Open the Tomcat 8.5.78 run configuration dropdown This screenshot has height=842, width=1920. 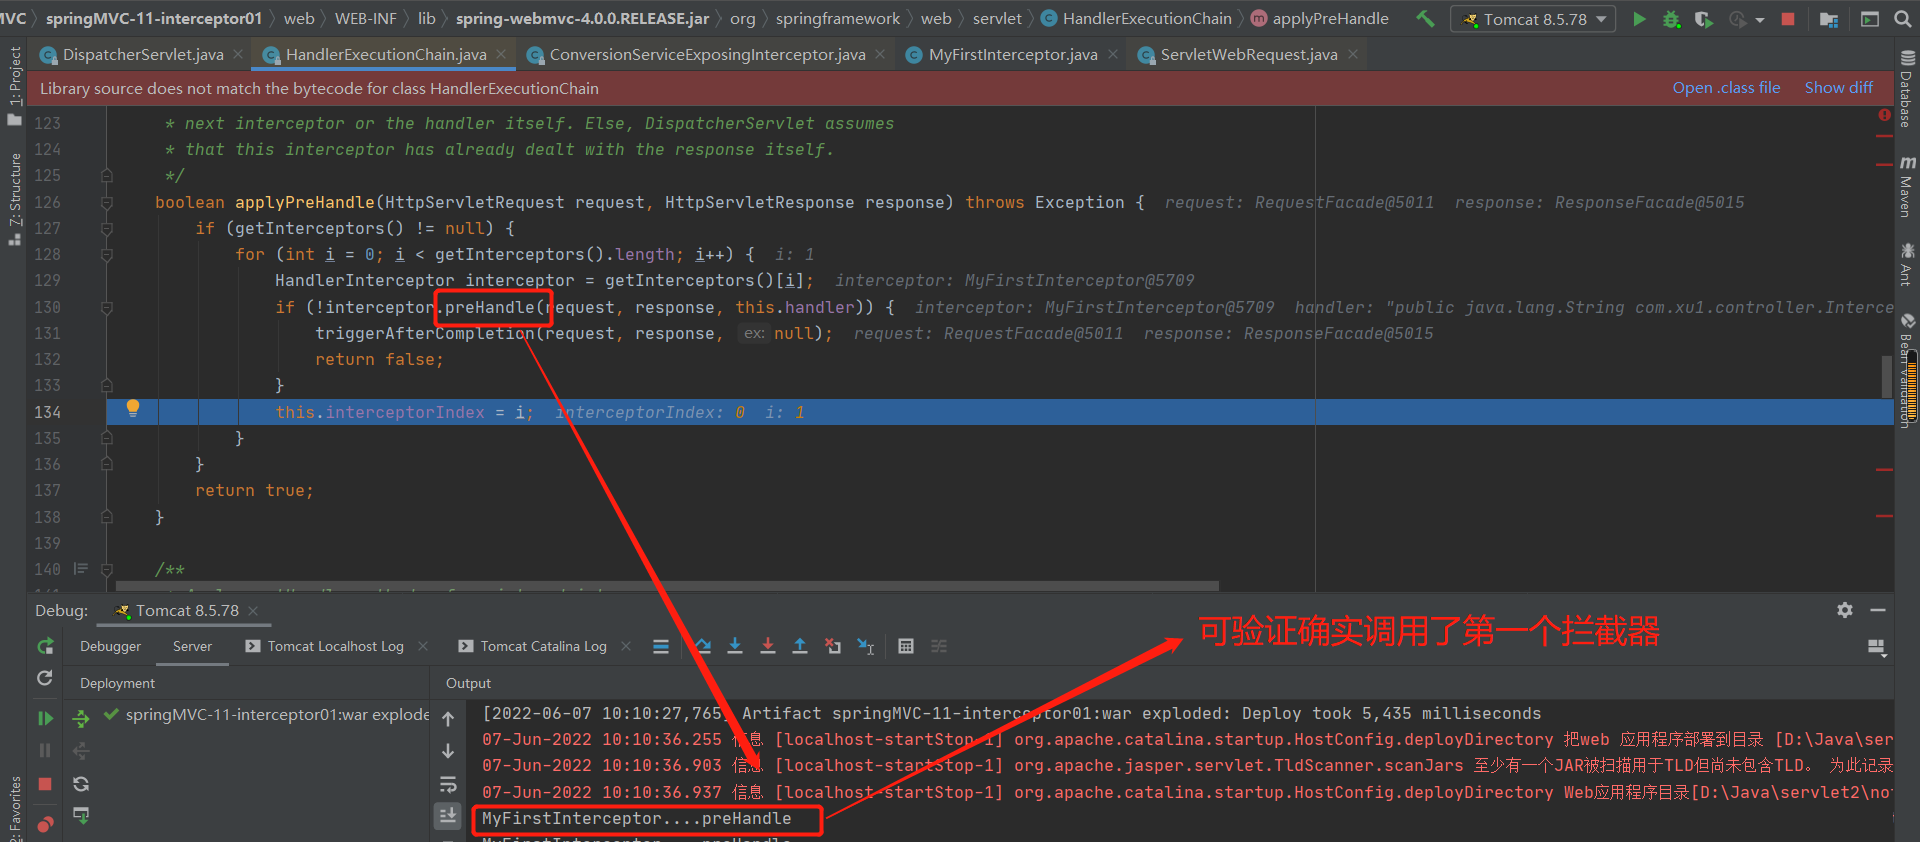coord(1533,19)
